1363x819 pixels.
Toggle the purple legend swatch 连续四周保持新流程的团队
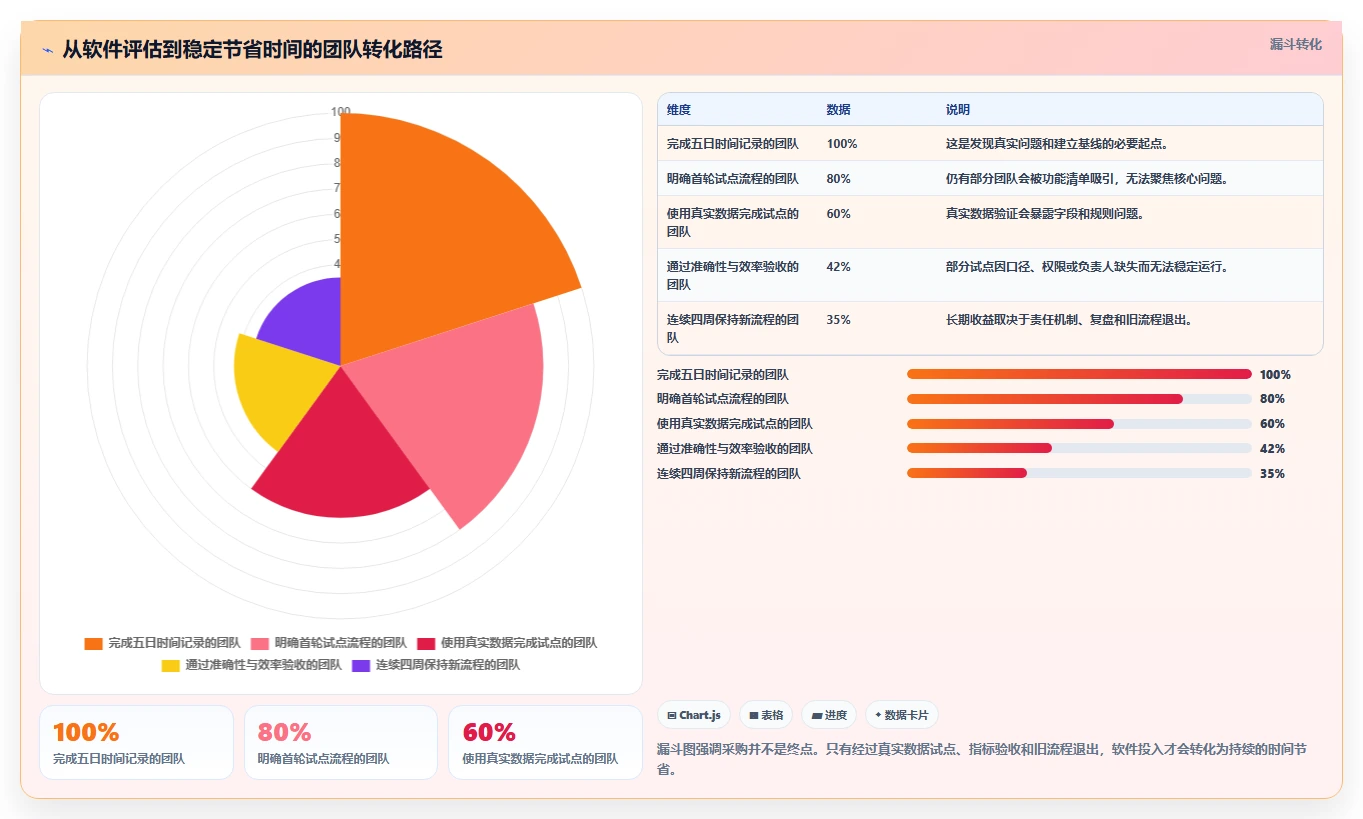(x=361, y=665)
